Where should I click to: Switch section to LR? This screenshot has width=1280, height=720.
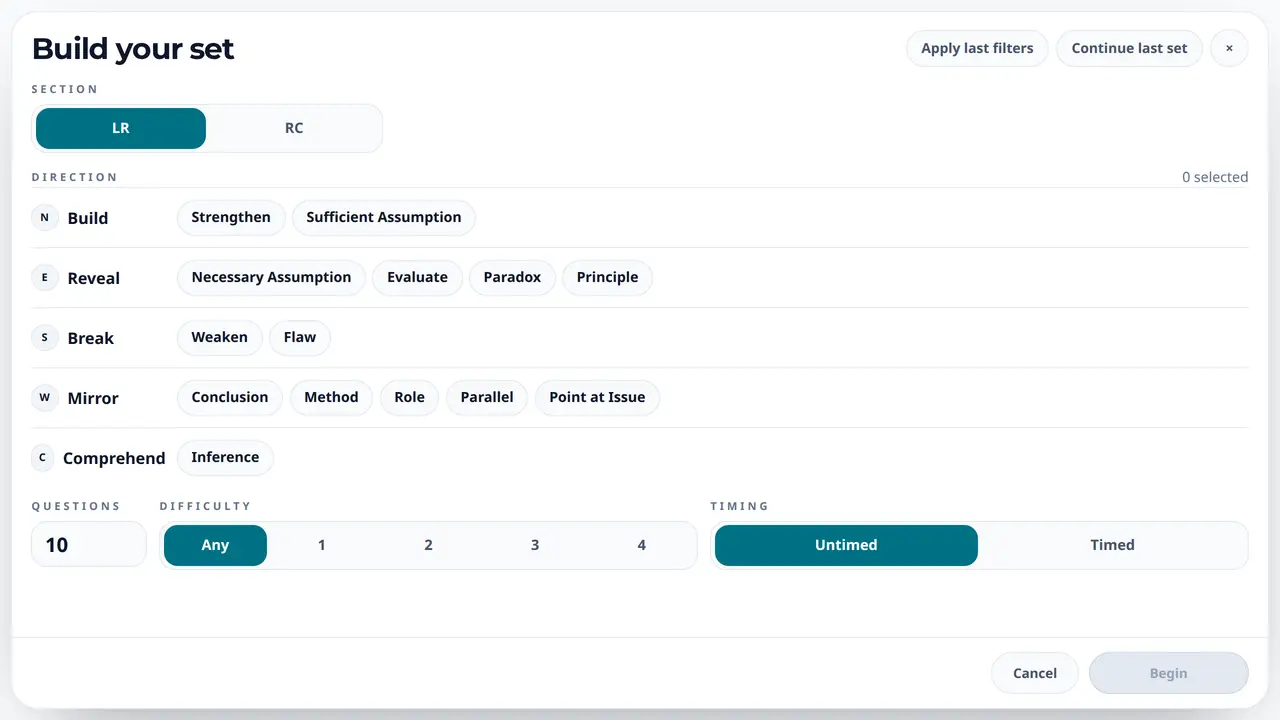pos(121,128)
